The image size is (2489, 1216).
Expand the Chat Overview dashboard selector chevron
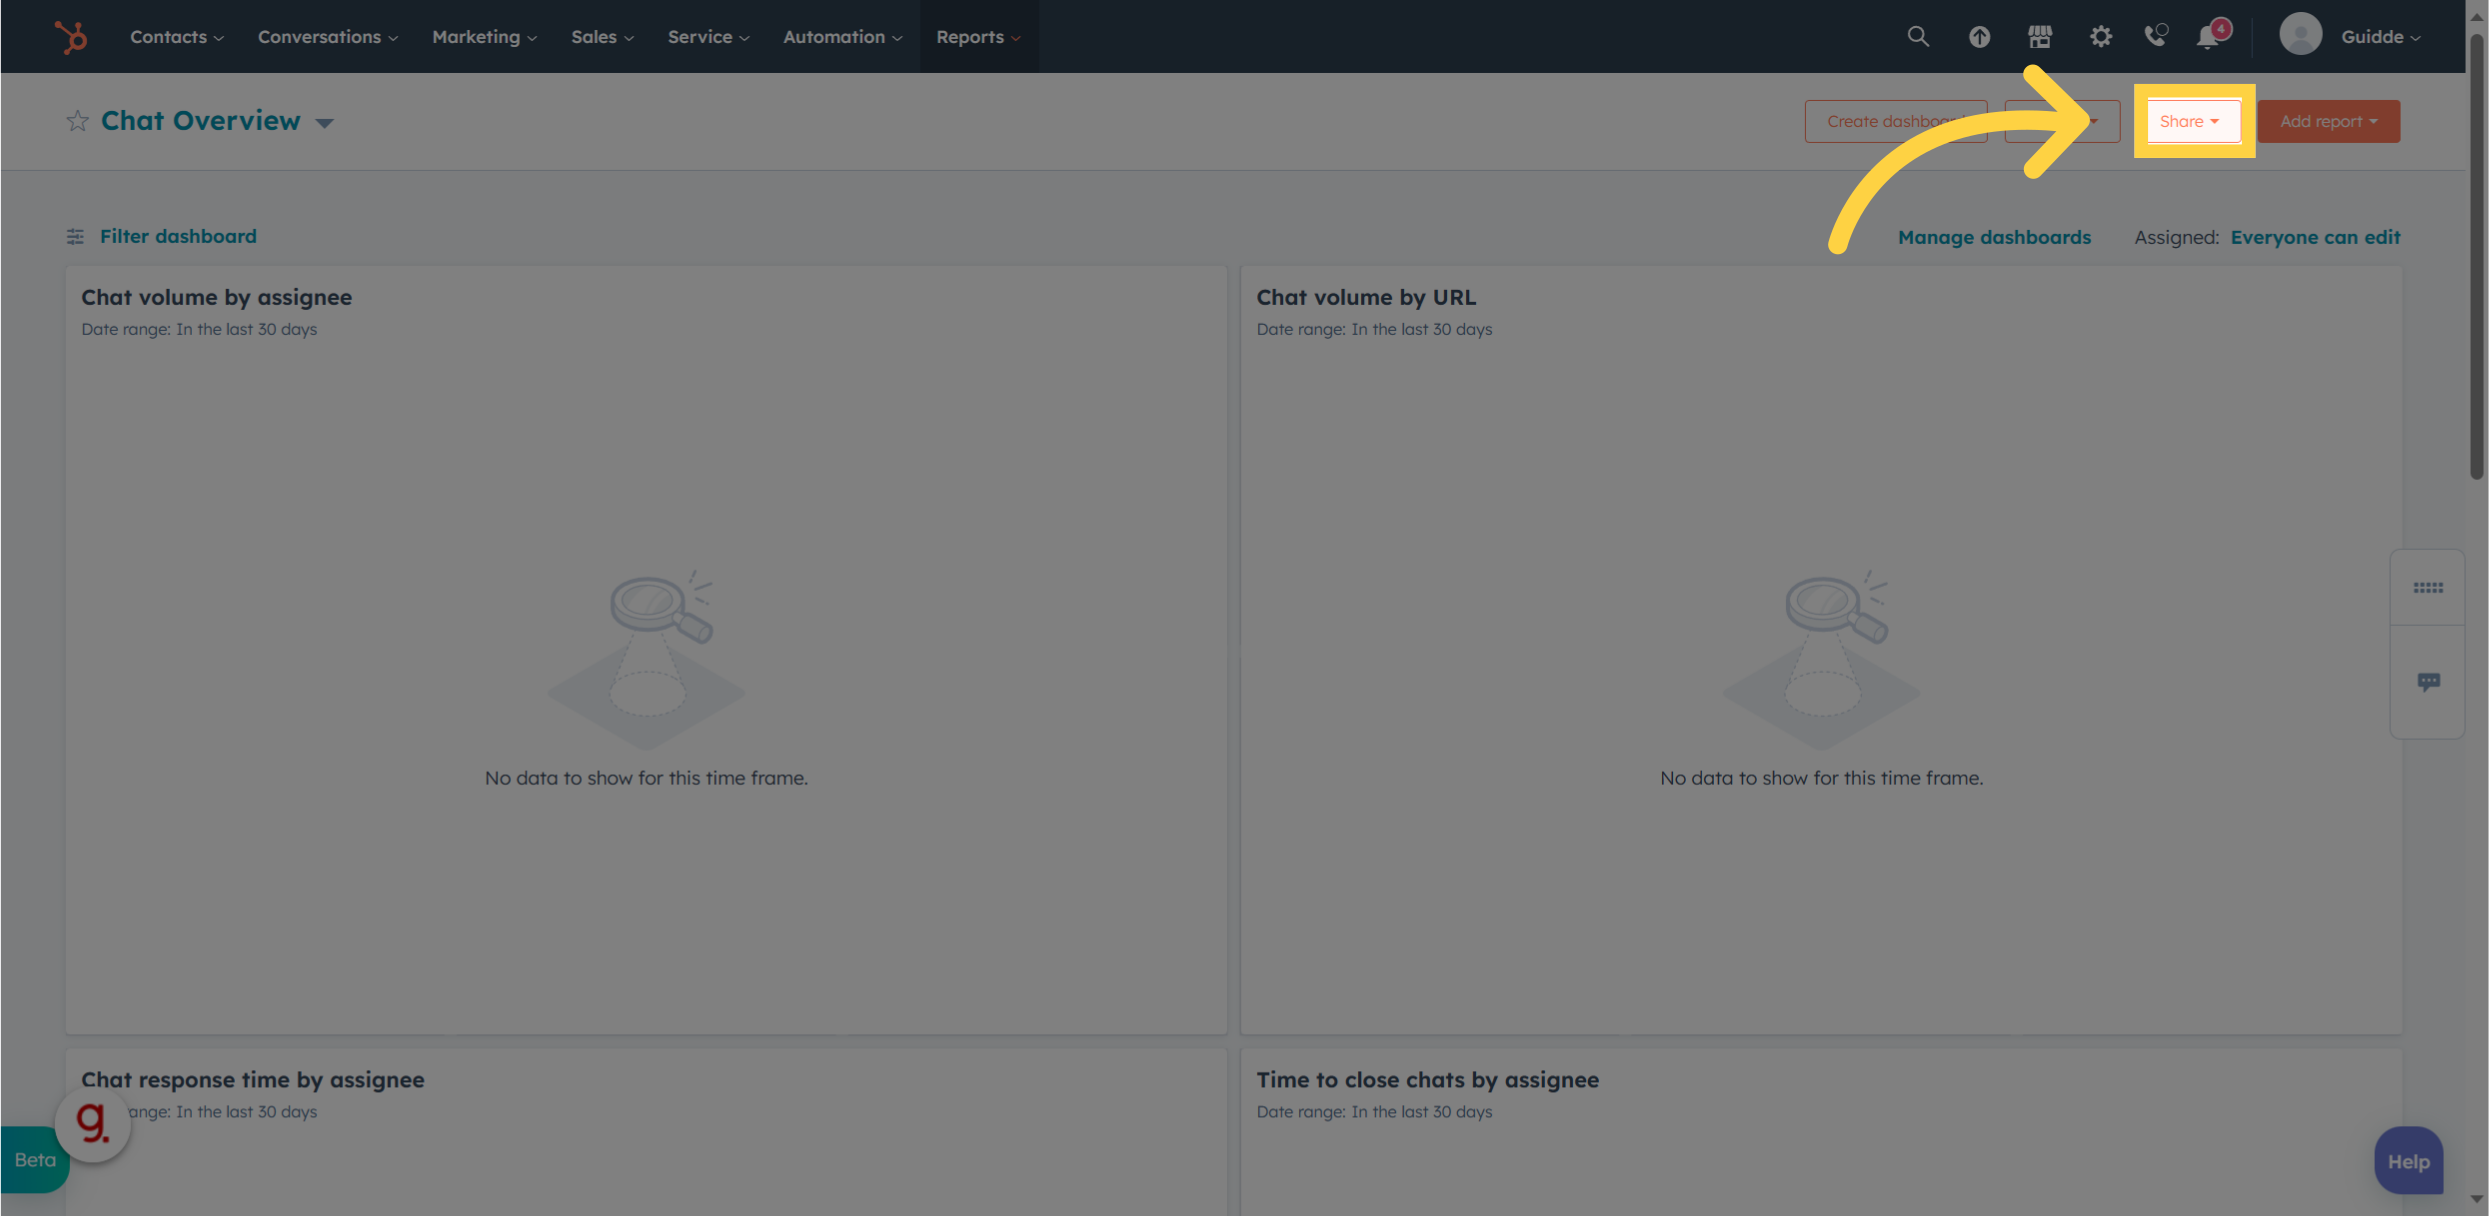pos(324,123)
